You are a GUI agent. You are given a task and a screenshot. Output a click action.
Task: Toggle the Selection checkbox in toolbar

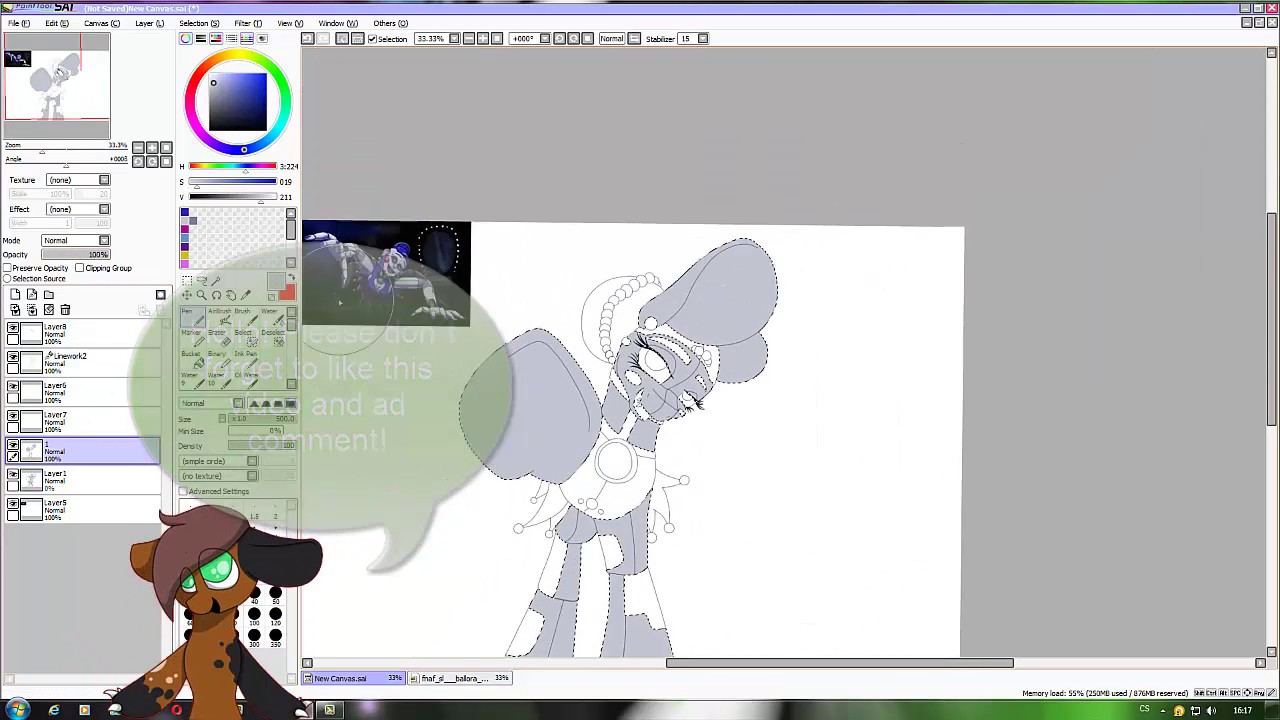[x=372, y=39]
